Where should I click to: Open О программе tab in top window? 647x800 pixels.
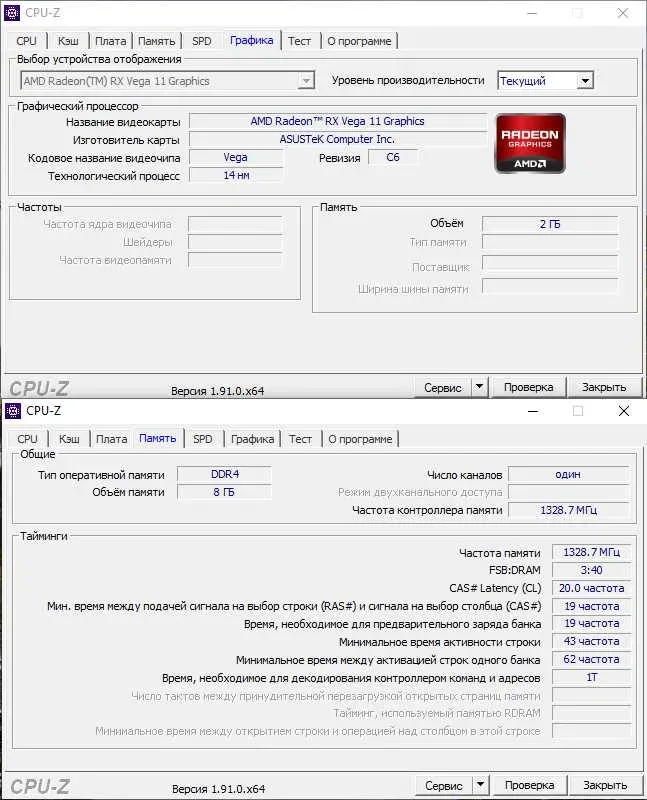[360, 41]
